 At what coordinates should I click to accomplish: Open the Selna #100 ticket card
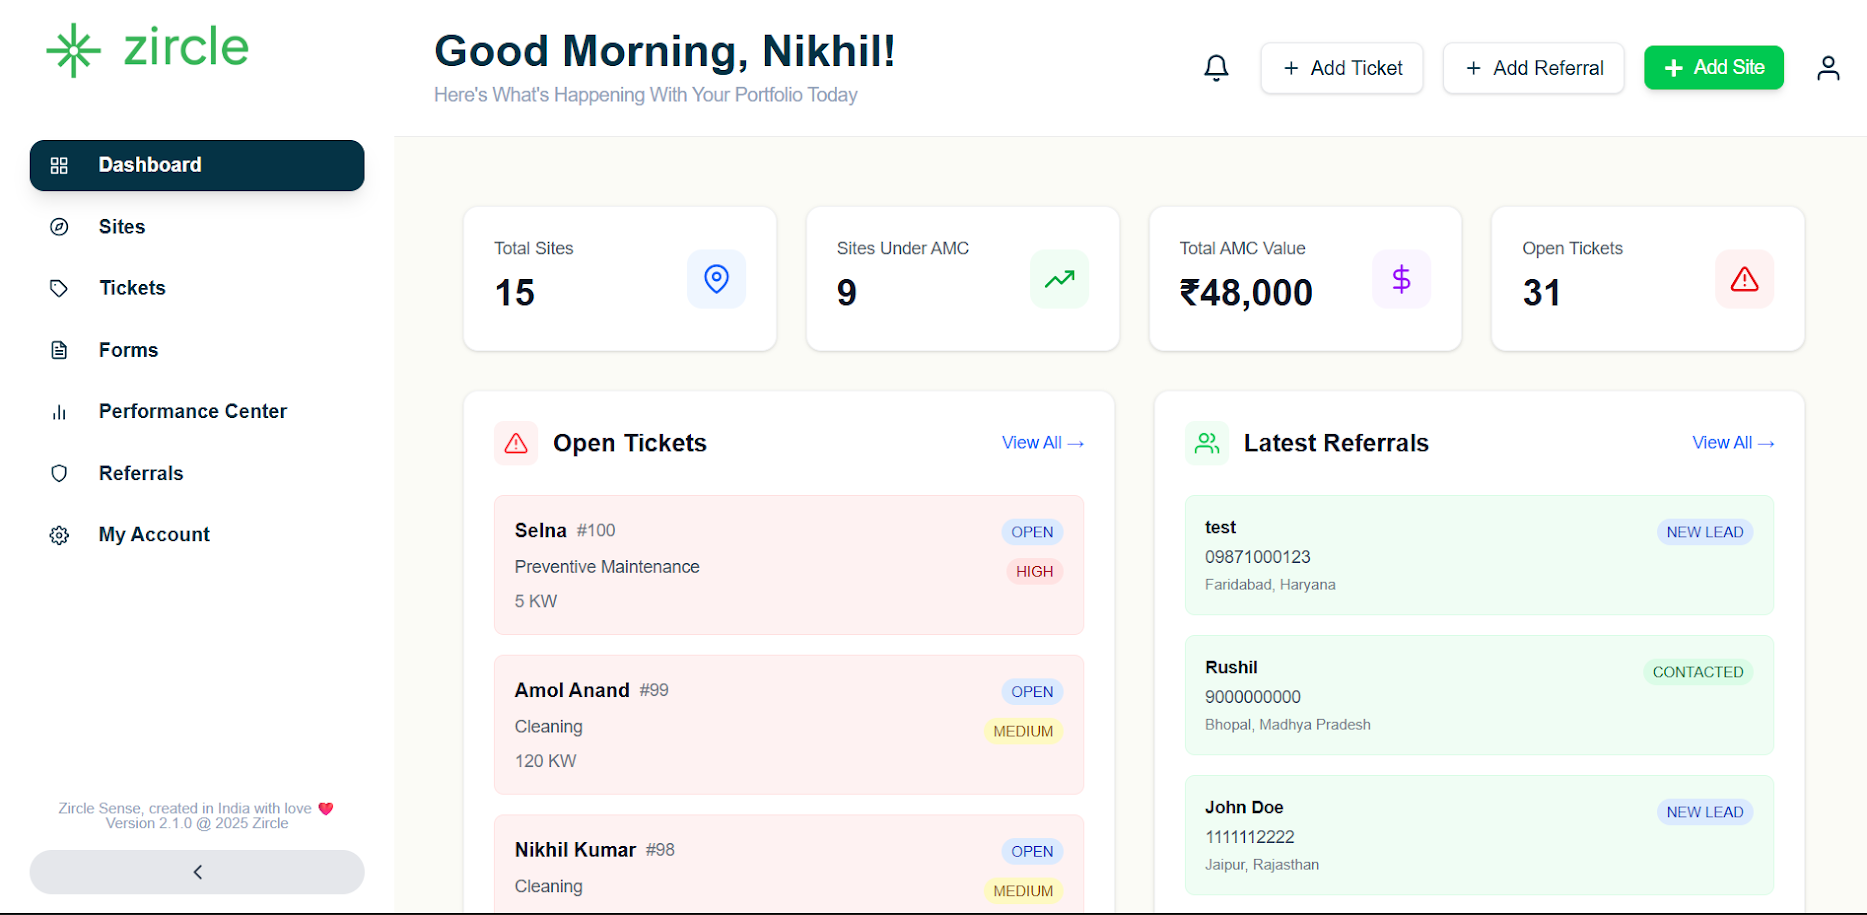(x=789, y=565)
